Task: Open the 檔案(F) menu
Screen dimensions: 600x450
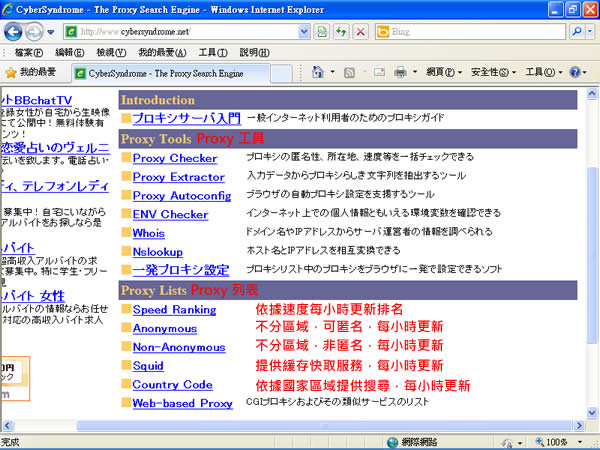Action: coord(29,52)
